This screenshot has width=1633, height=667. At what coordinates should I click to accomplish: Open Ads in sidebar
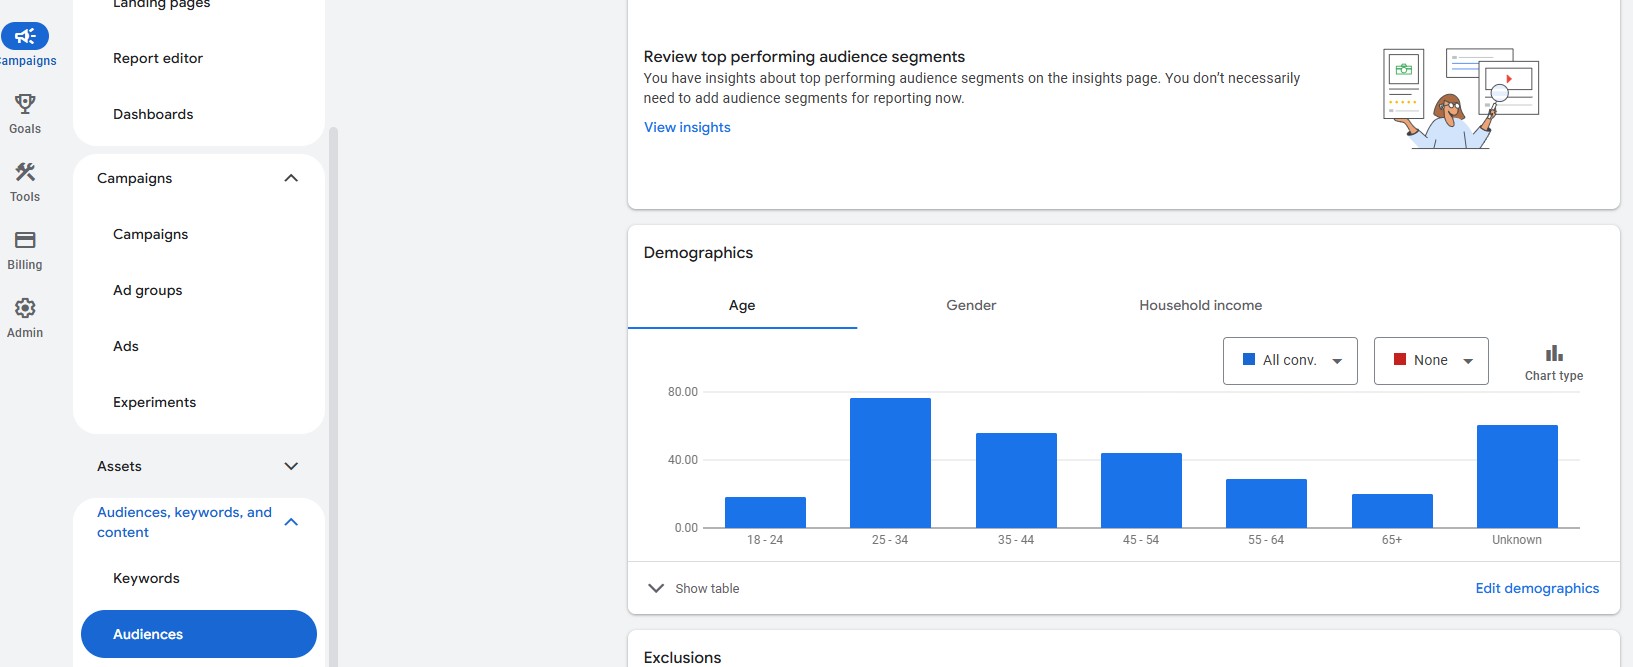pyautogui.click(x=126, y=346)
